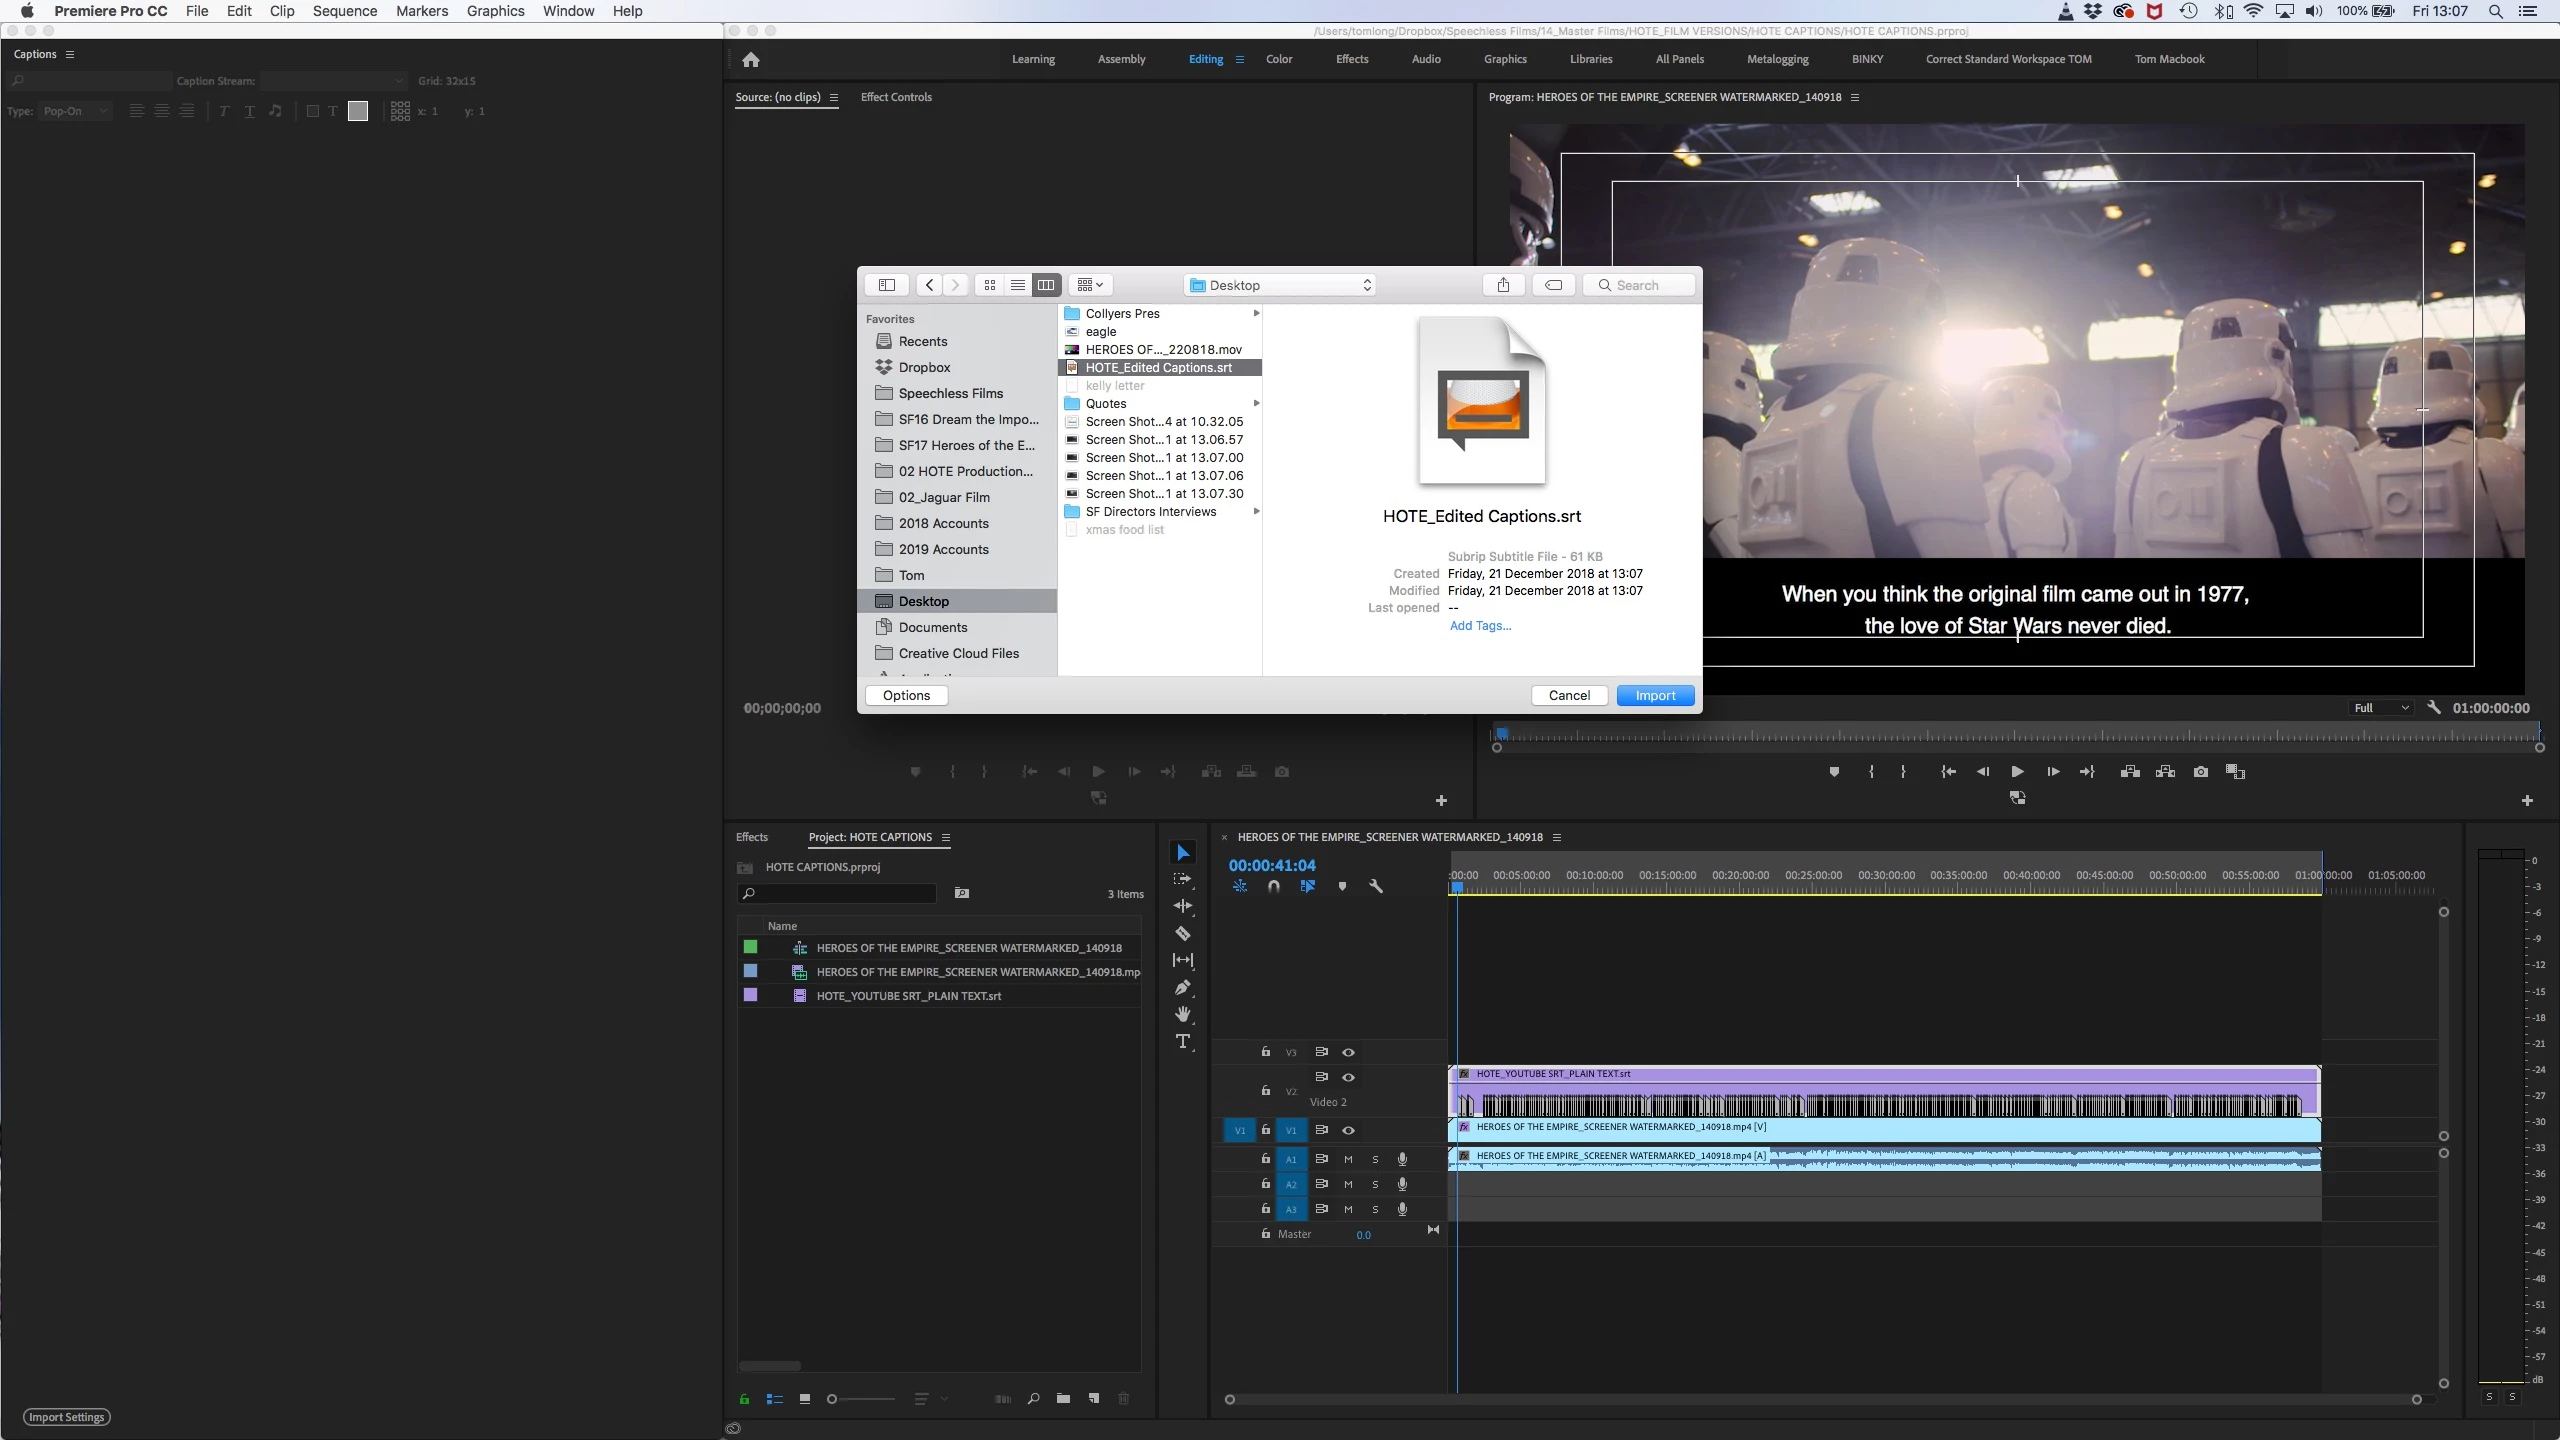Switch to the Color workspace tab
This screenshot has height=1440, width=2560.
point(1278,59)
